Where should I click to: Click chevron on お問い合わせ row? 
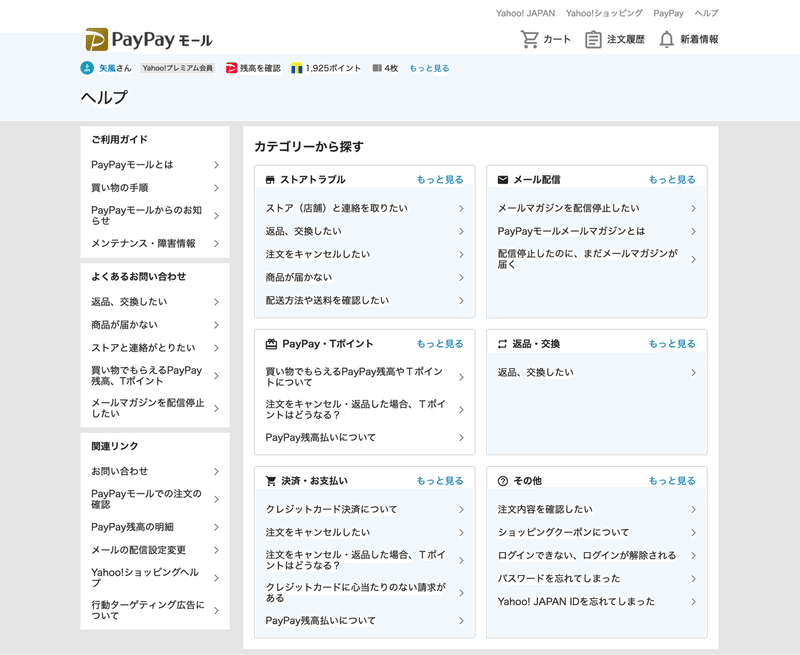click(x=216, y=471)
